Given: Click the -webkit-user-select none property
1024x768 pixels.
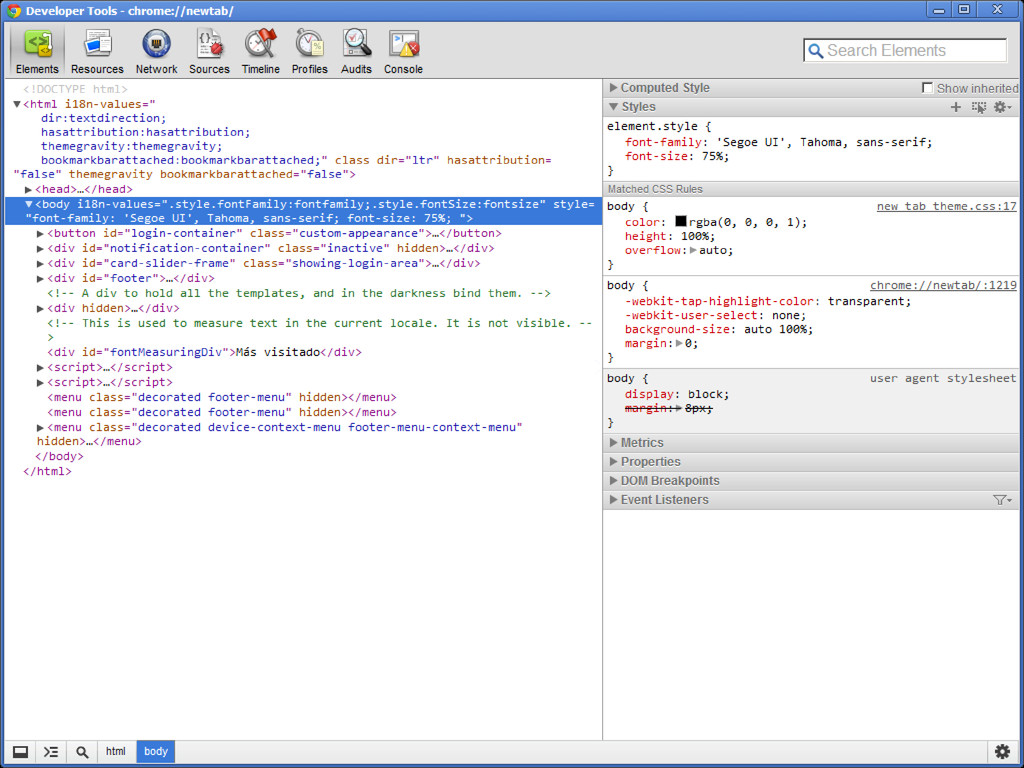Looking at the screenshot, I should point(715,315).
